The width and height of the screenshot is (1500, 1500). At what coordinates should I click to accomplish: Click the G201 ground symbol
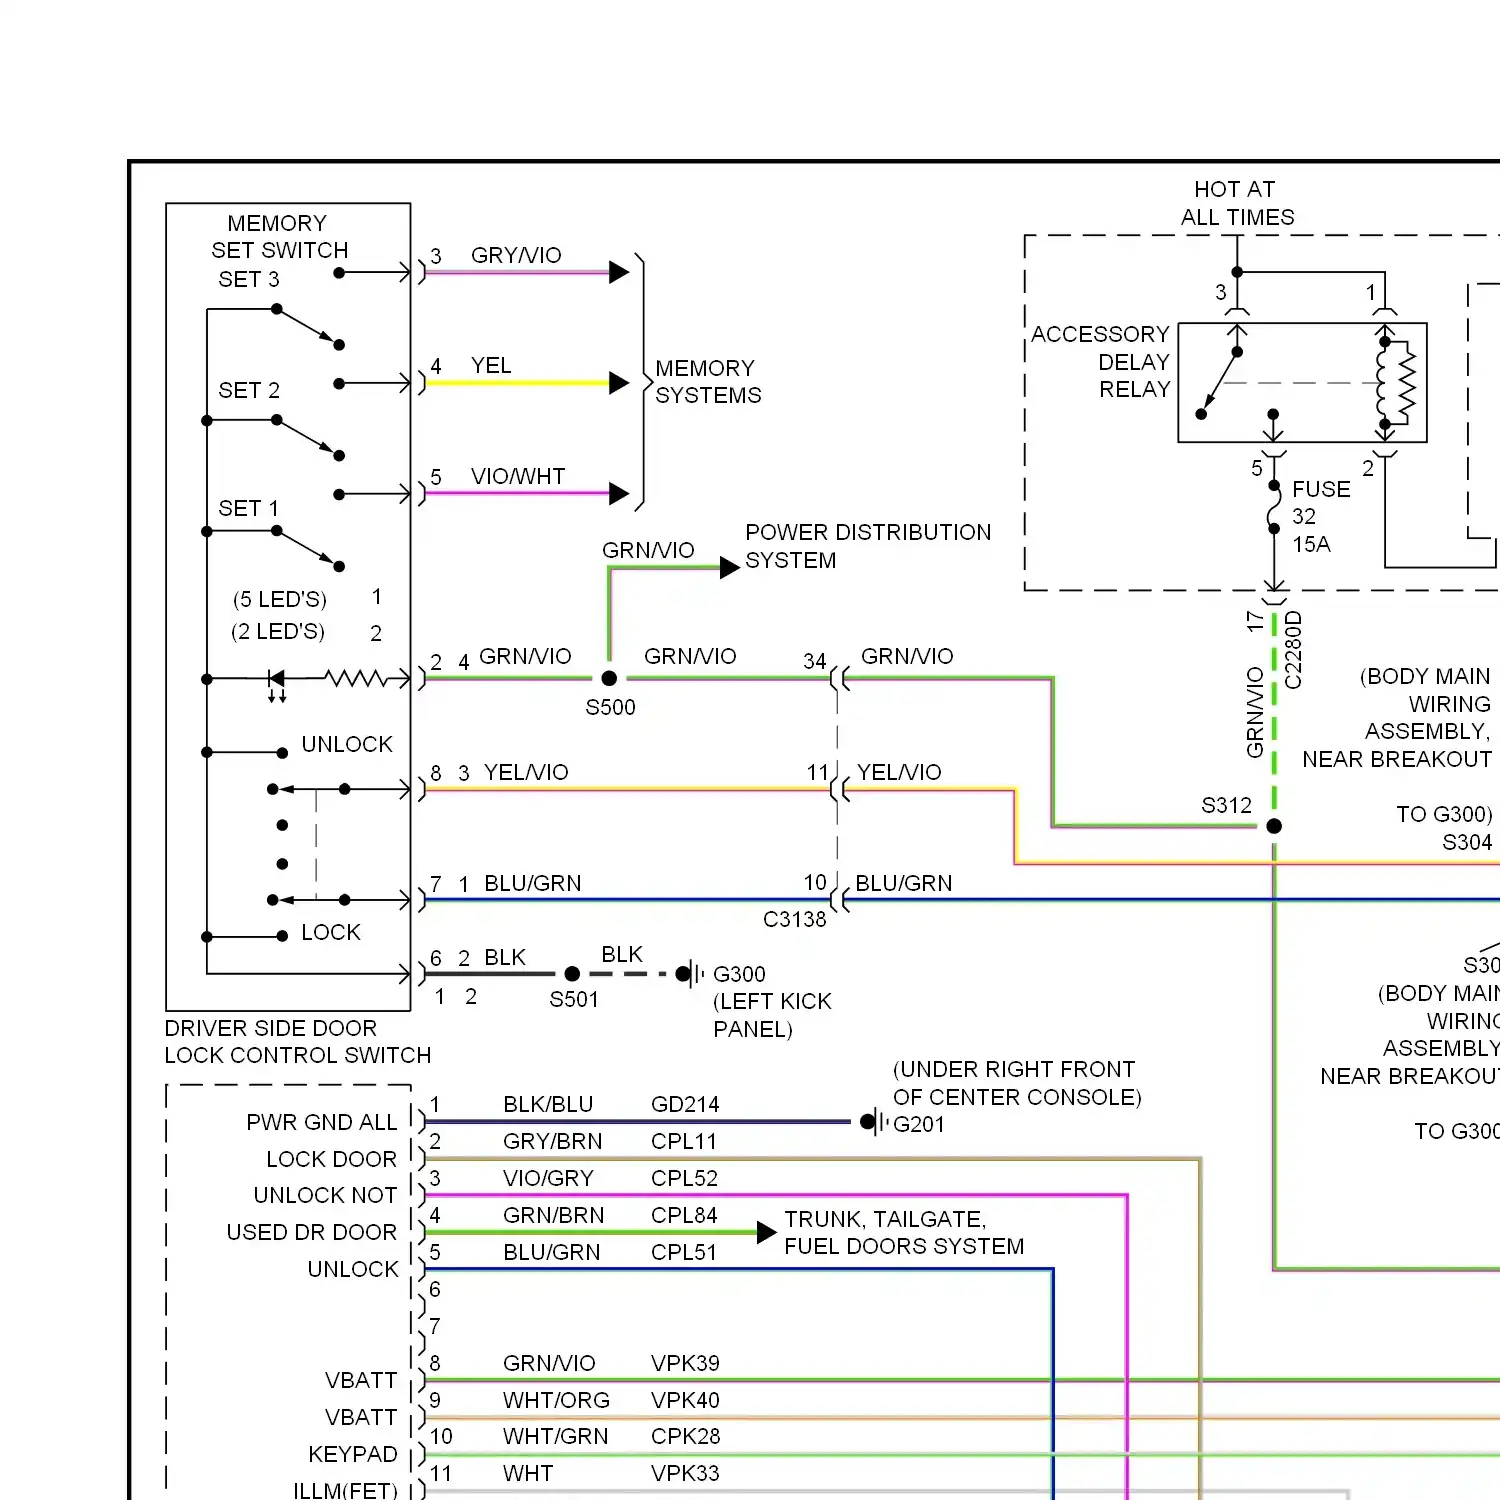874,1122
